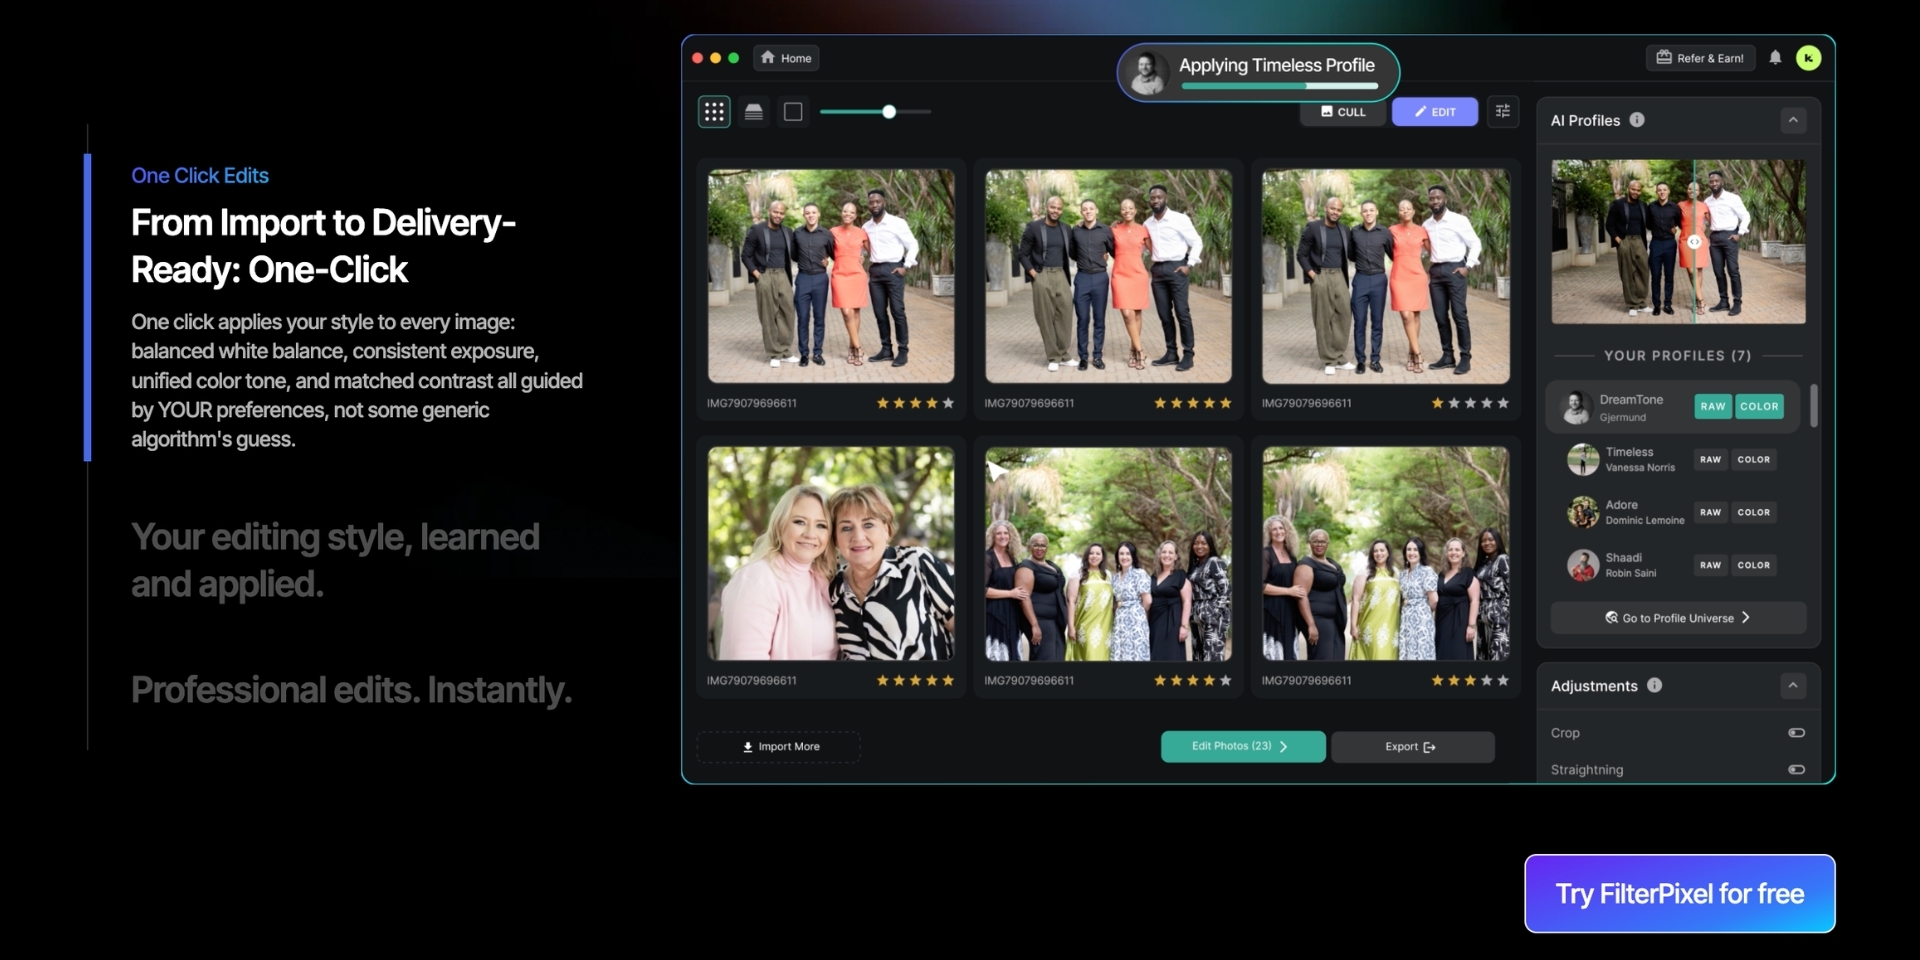This screenshot has width=1920, height=960.
Task: Toggle the Straightning adjustment switch
Action: 1796,770
